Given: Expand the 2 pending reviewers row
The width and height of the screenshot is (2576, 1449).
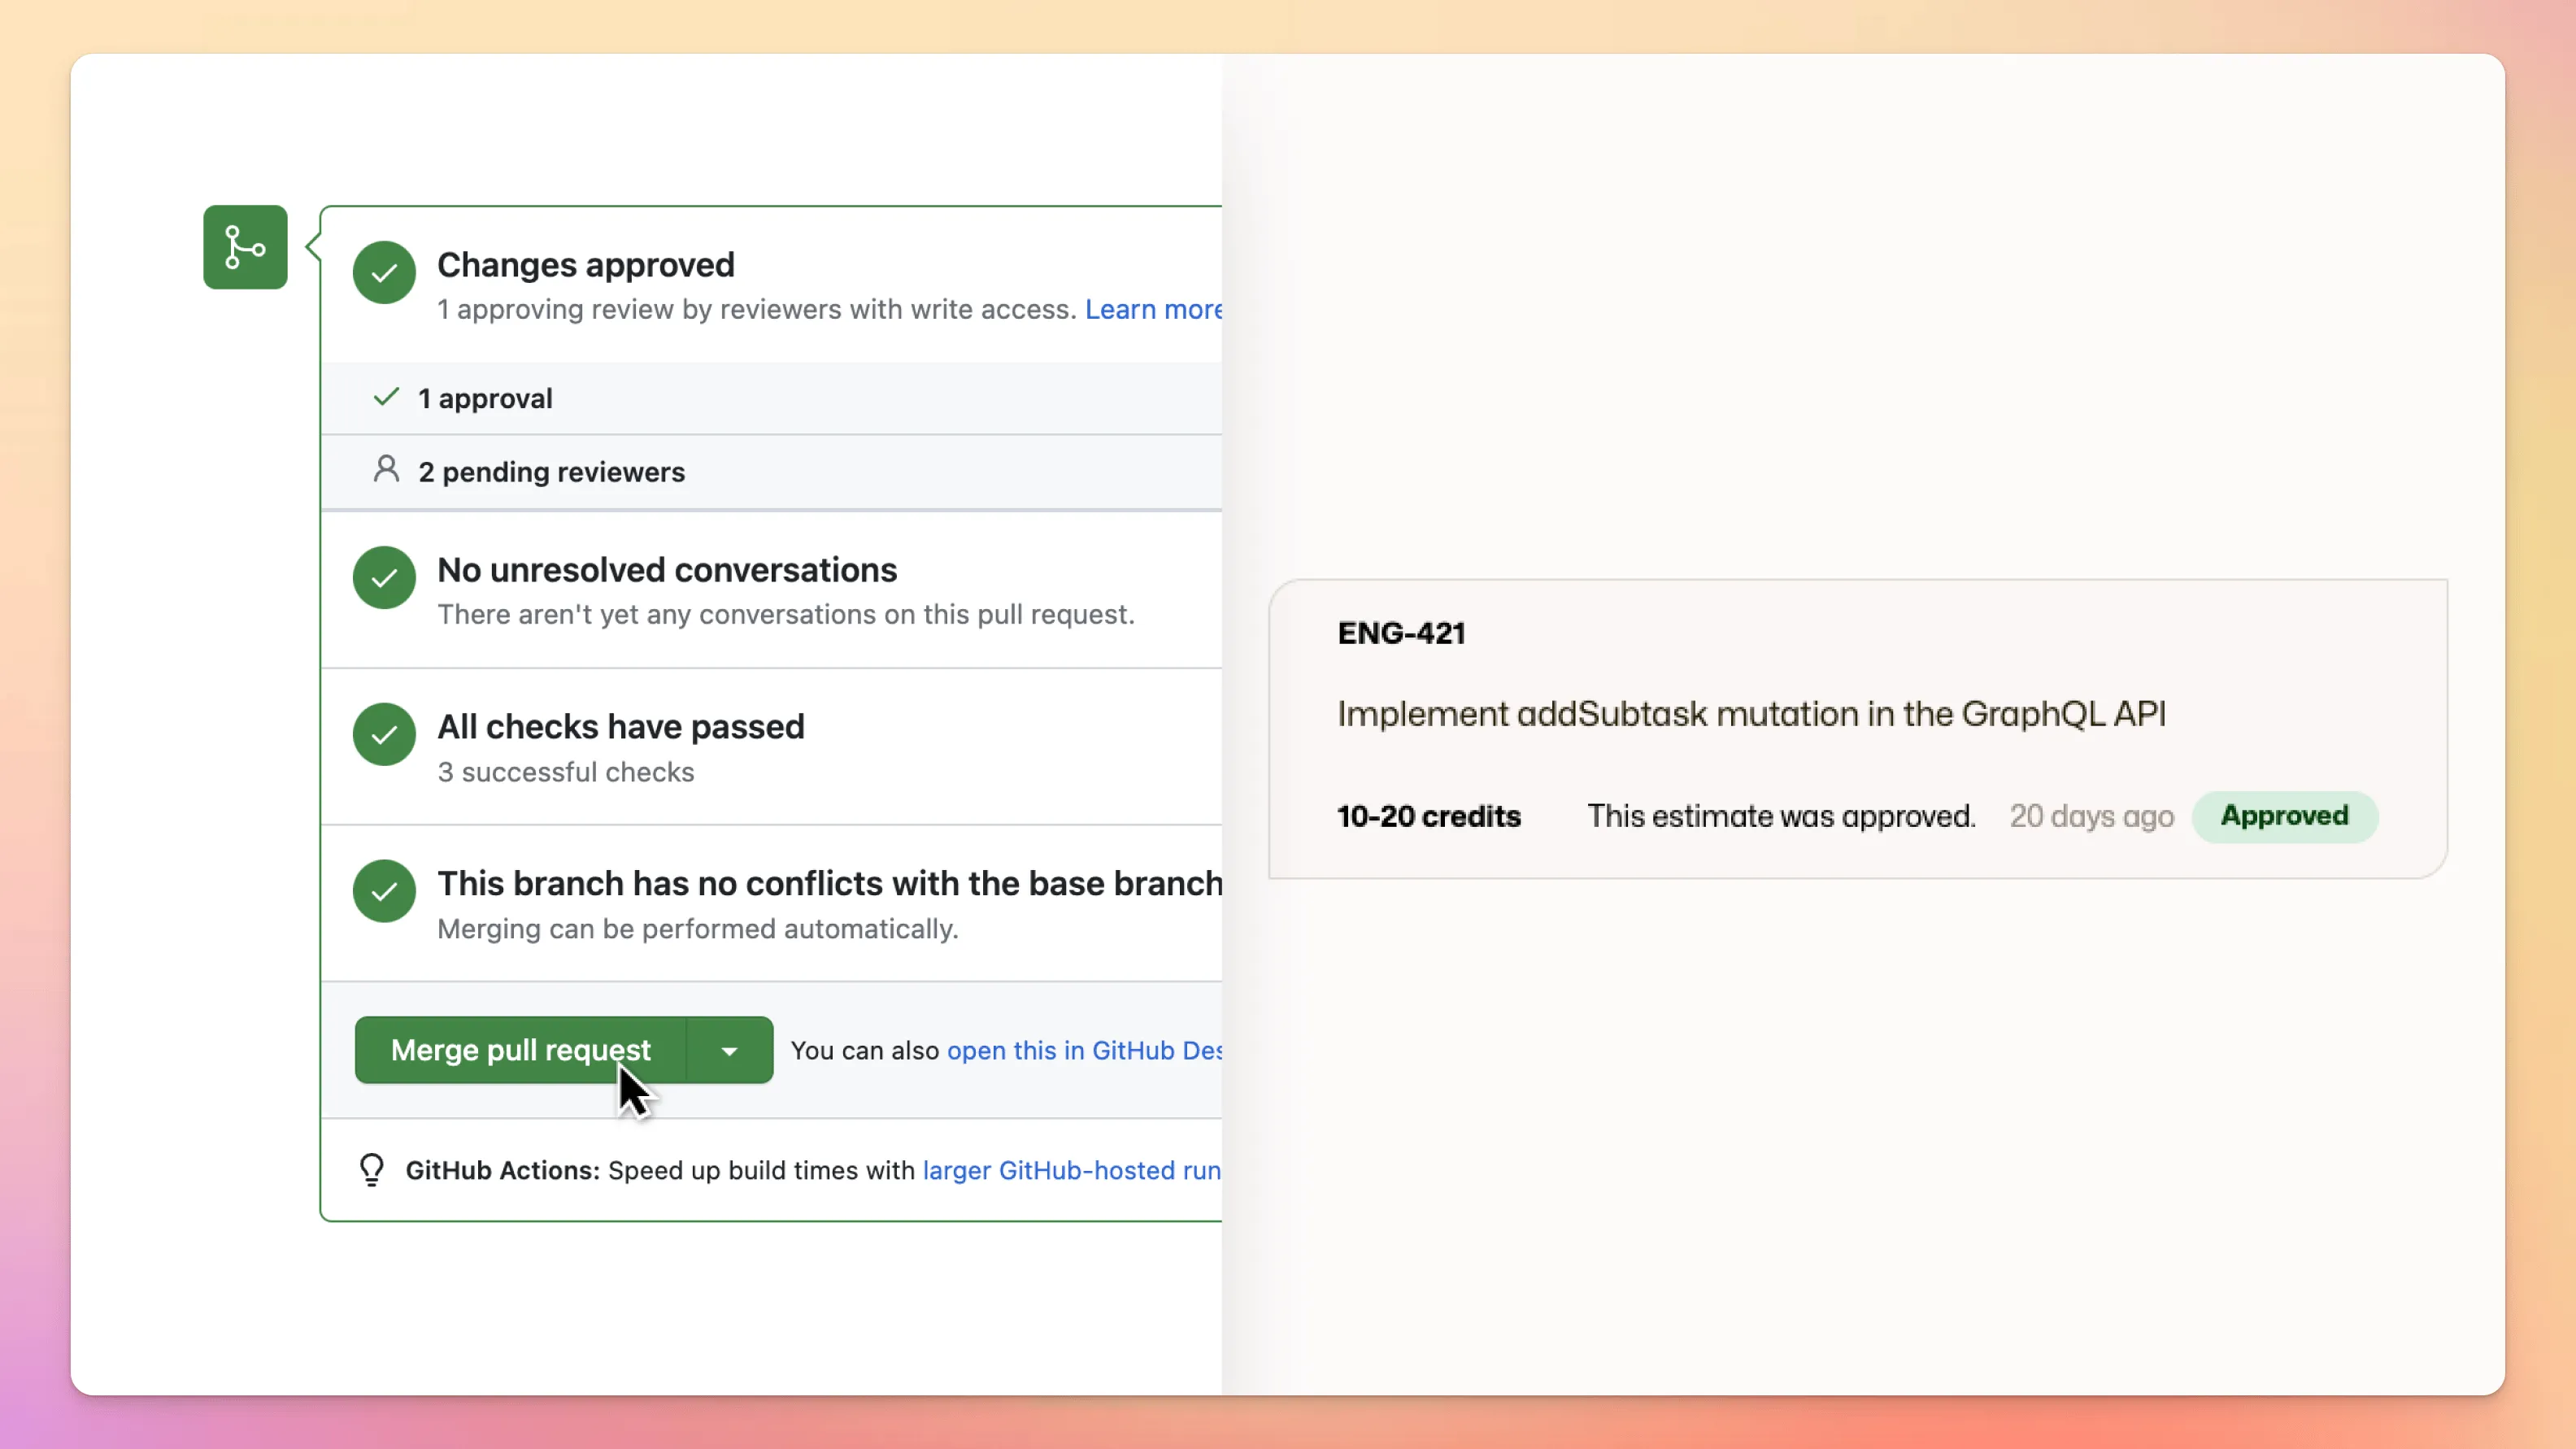Looking at the screenshot, I should 552,472.
